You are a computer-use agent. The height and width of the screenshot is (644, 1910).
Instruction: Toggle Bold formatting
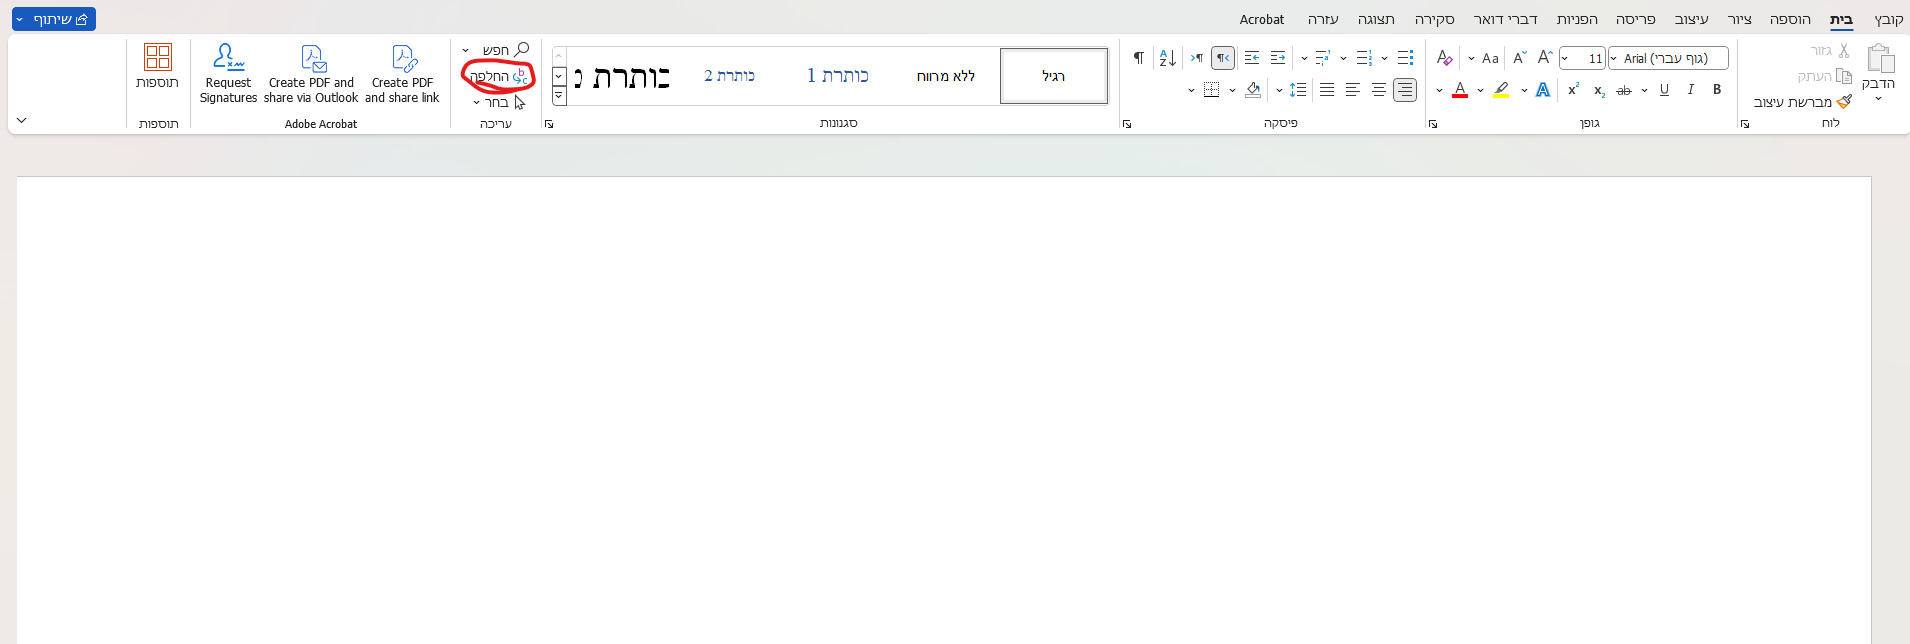tap(1717, 90)
